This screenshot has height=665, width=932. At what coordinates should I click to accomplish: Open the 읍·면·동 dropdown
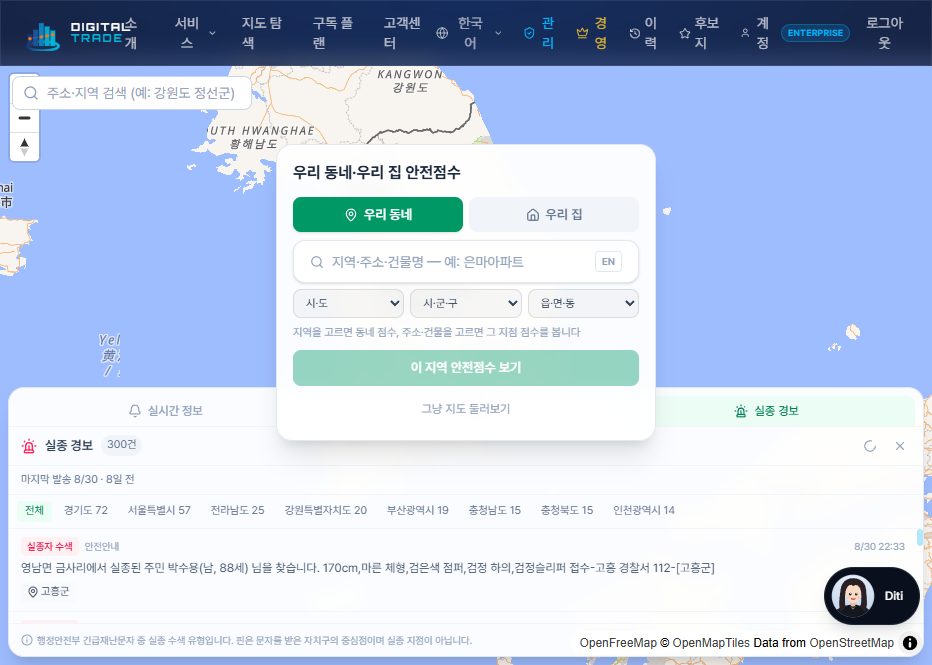point(584,303)
